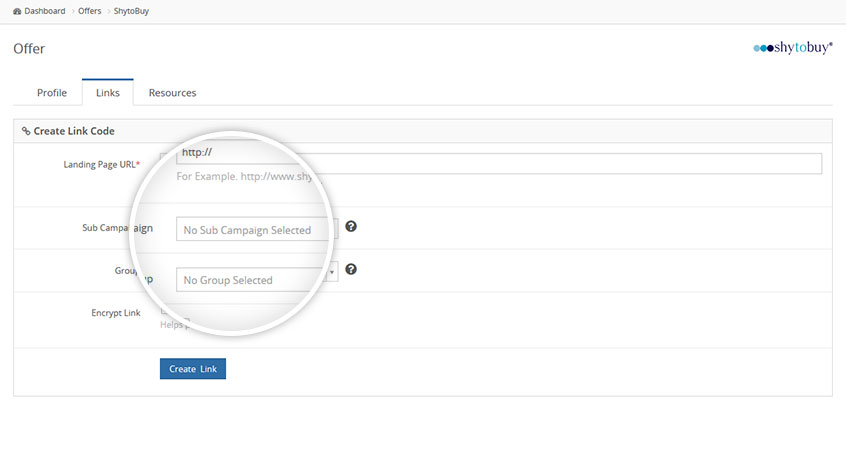Click the Landing Page URL label

pyautogui.click(x=101, y=164)
